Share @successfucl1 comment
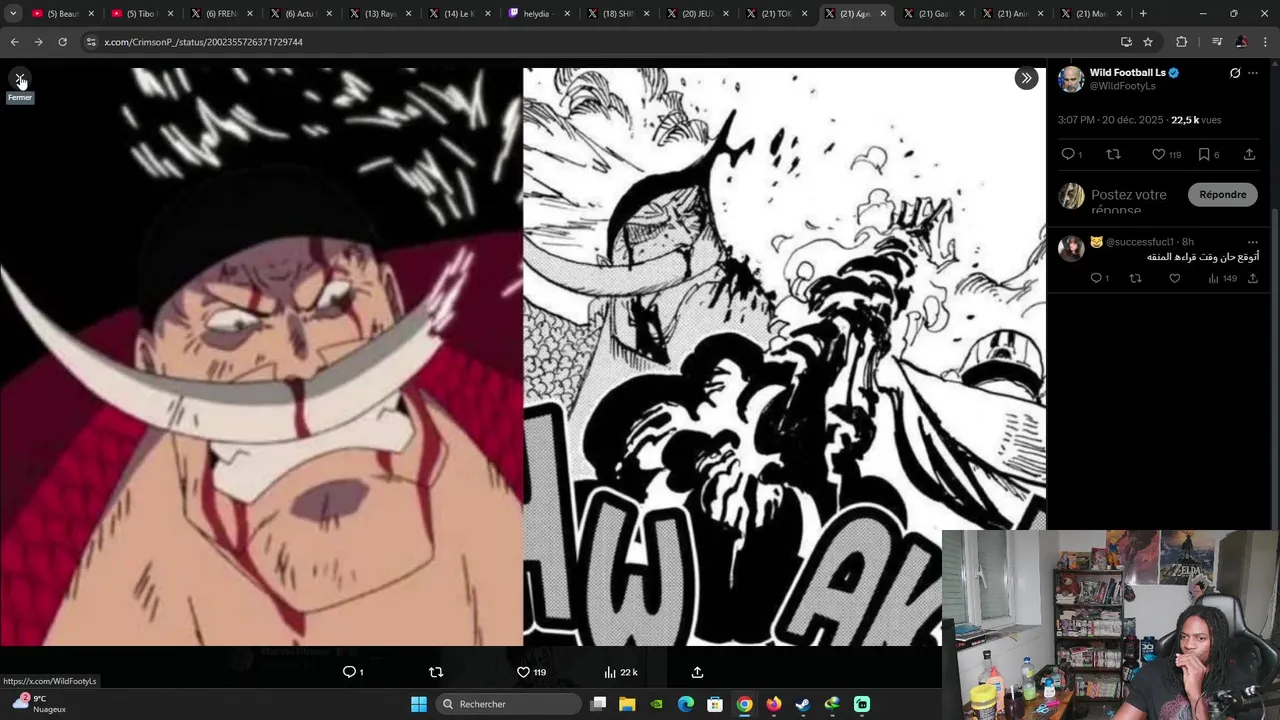 point(1252,278)
